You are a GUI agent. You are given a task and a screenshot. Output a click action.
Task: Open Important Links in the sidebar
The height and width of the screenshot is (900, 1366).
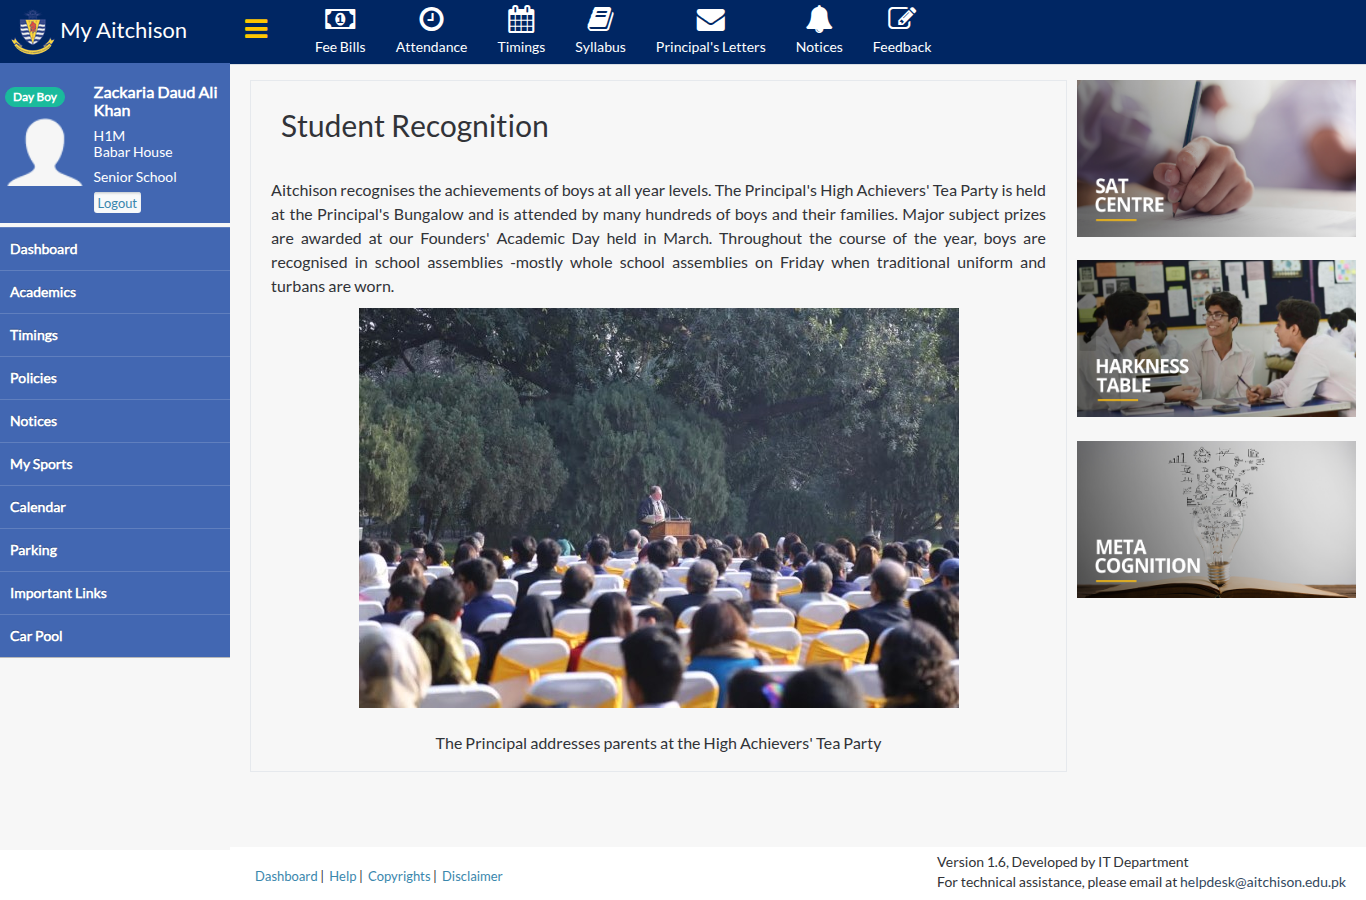tap(115, 593)
